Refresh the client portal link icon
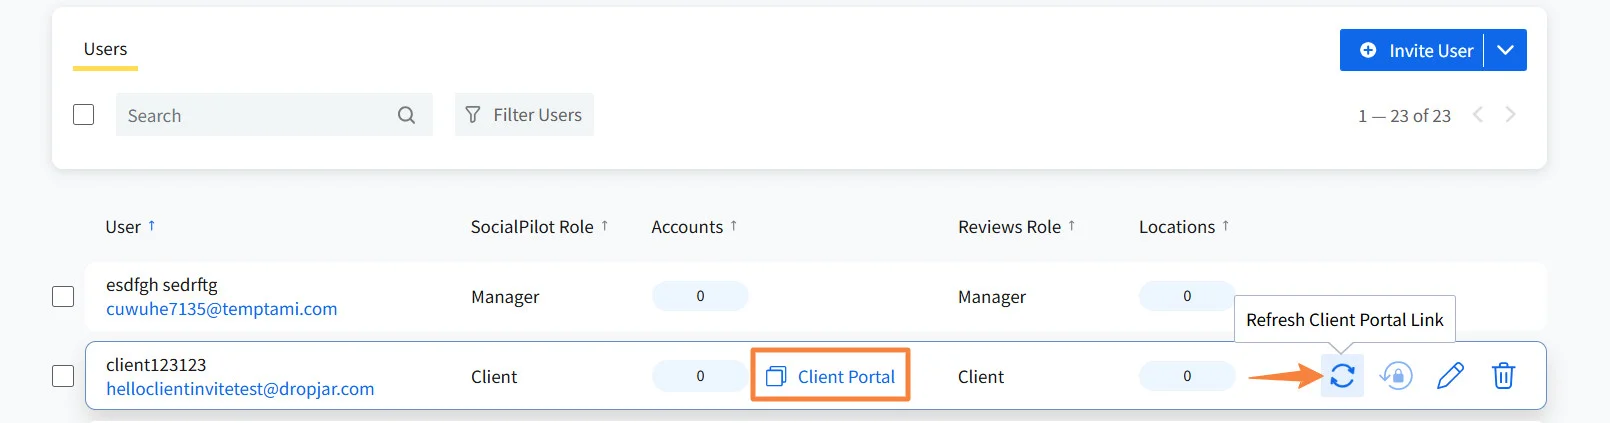 coord(1342,376)
